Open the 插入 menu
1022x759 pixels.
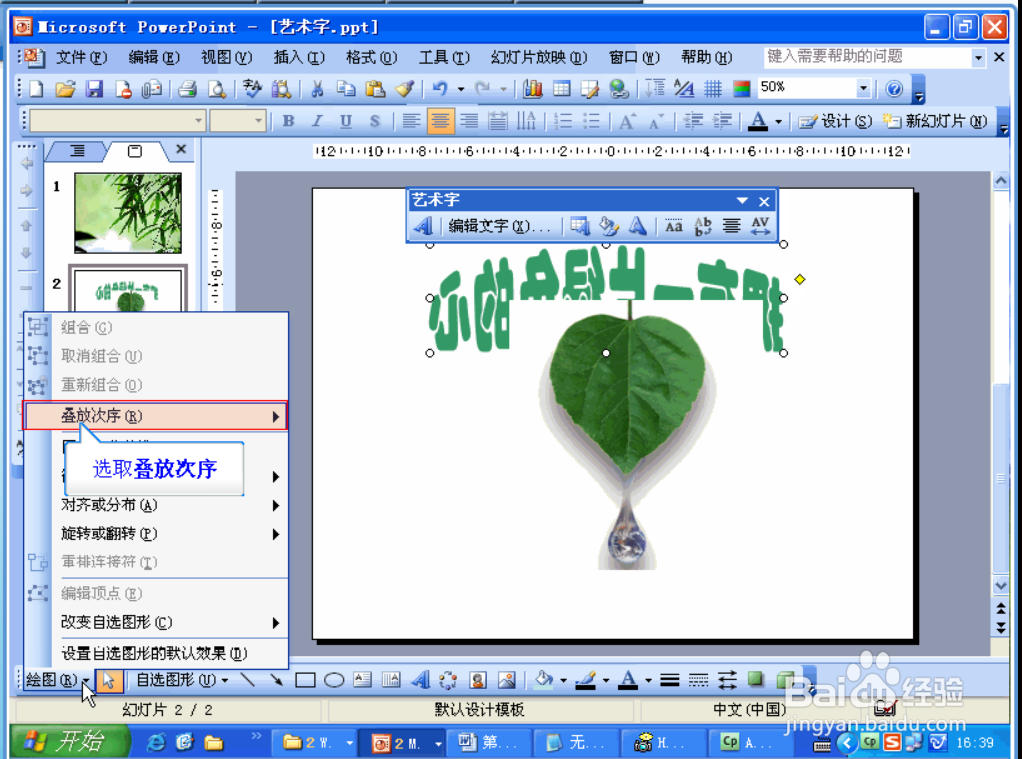pyautogui.click(x=299, y=57)
